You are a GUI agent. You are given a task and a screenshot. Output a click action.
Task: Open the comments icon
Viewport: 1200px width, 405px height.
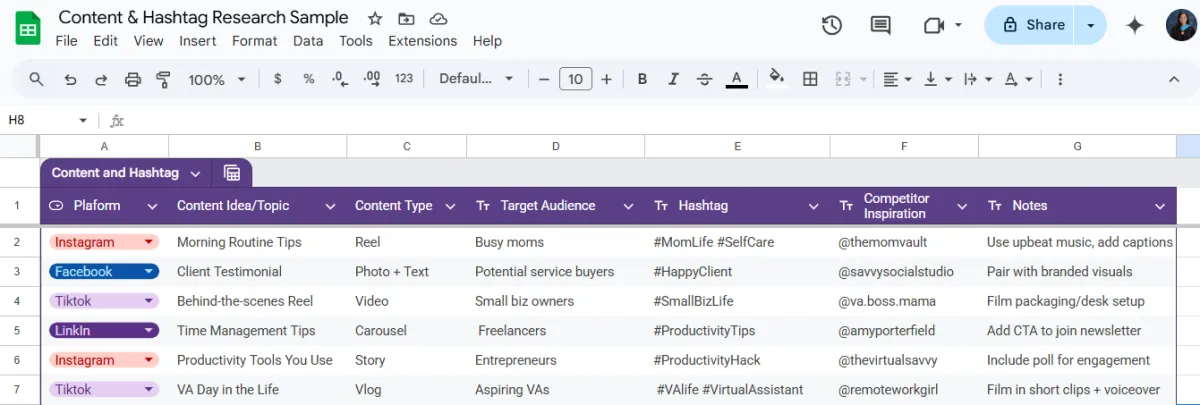coord(881,25)
